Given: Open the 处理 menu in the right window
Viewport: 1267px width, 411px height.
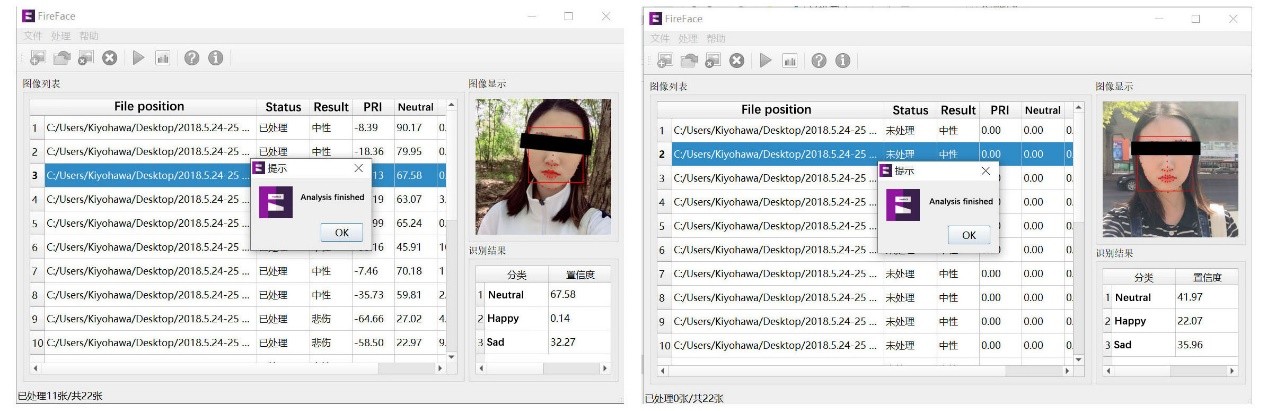Looking at the screenshot, I should 688,39.
